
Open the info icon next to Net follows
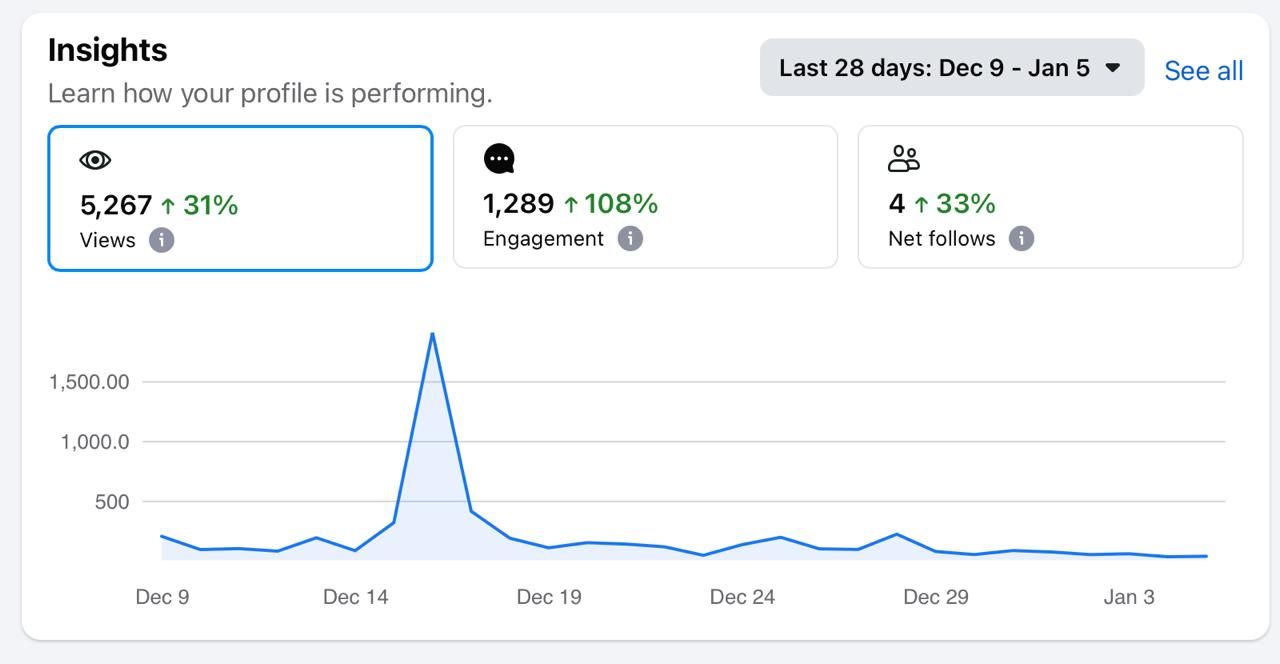click(x=1021, y=239)
